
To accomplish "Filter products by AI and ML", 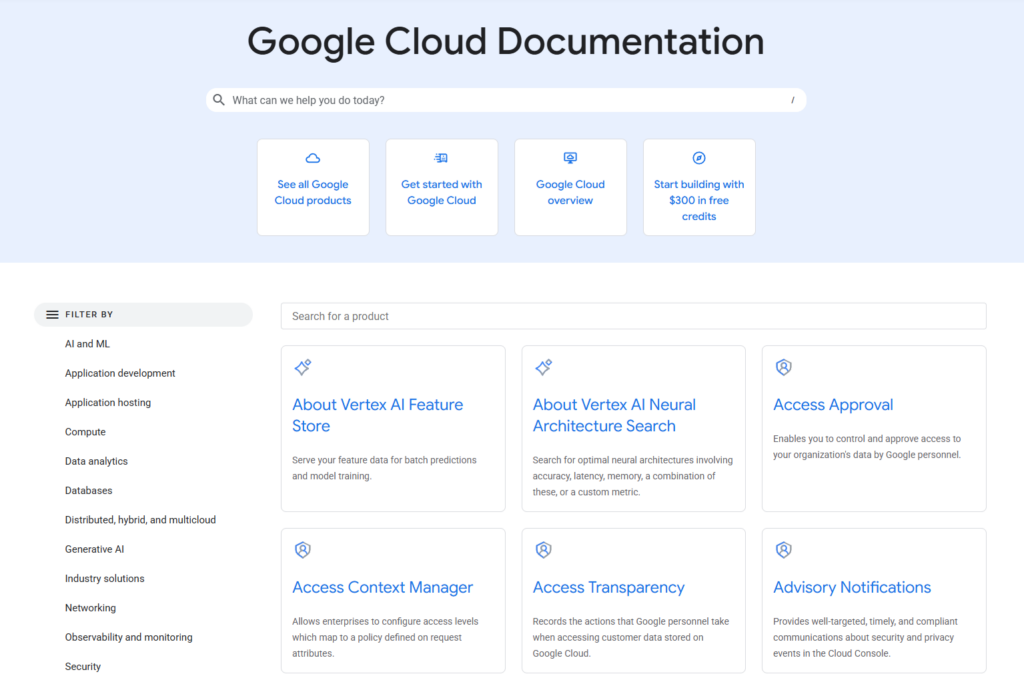I will (x=88, y=344).
